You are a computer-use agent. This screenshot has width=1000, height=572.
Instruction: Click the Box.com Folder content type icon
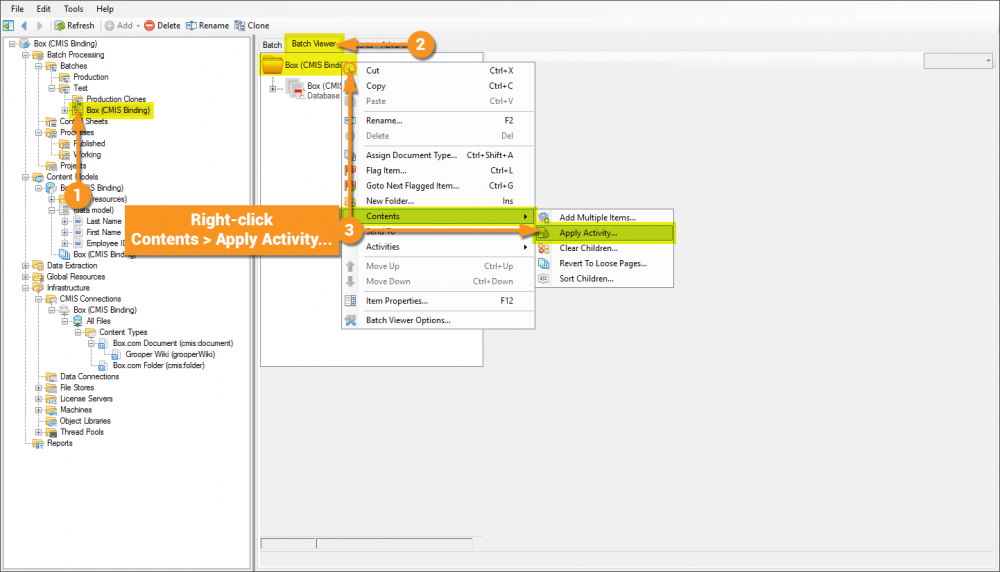pyautogui.click(x=102, y=366)
